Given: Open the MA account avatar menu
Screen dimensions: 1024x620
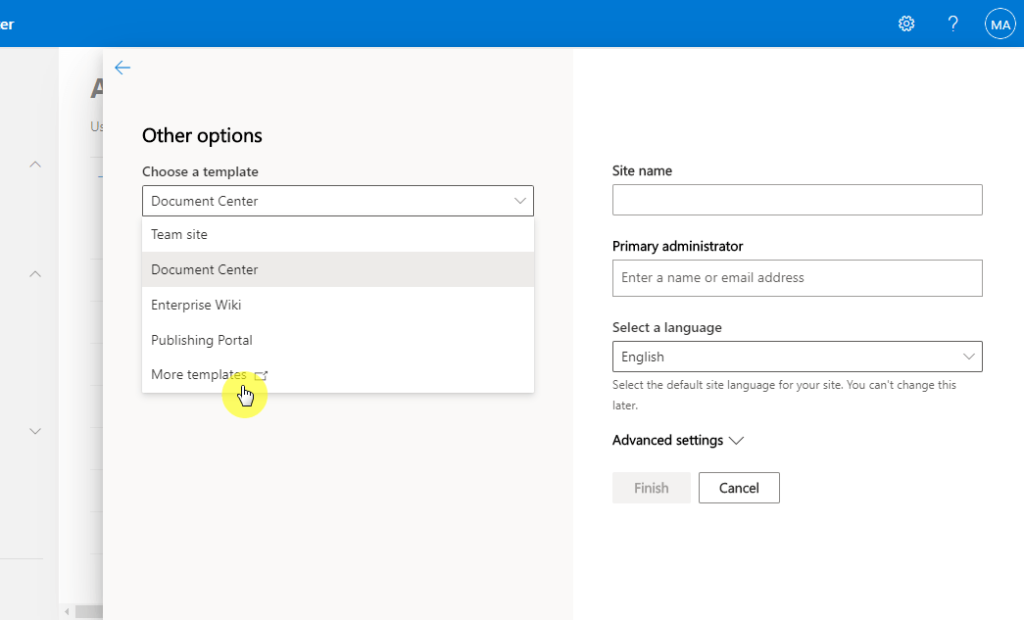Looking at the screenshot, I should click(1000, 24).
